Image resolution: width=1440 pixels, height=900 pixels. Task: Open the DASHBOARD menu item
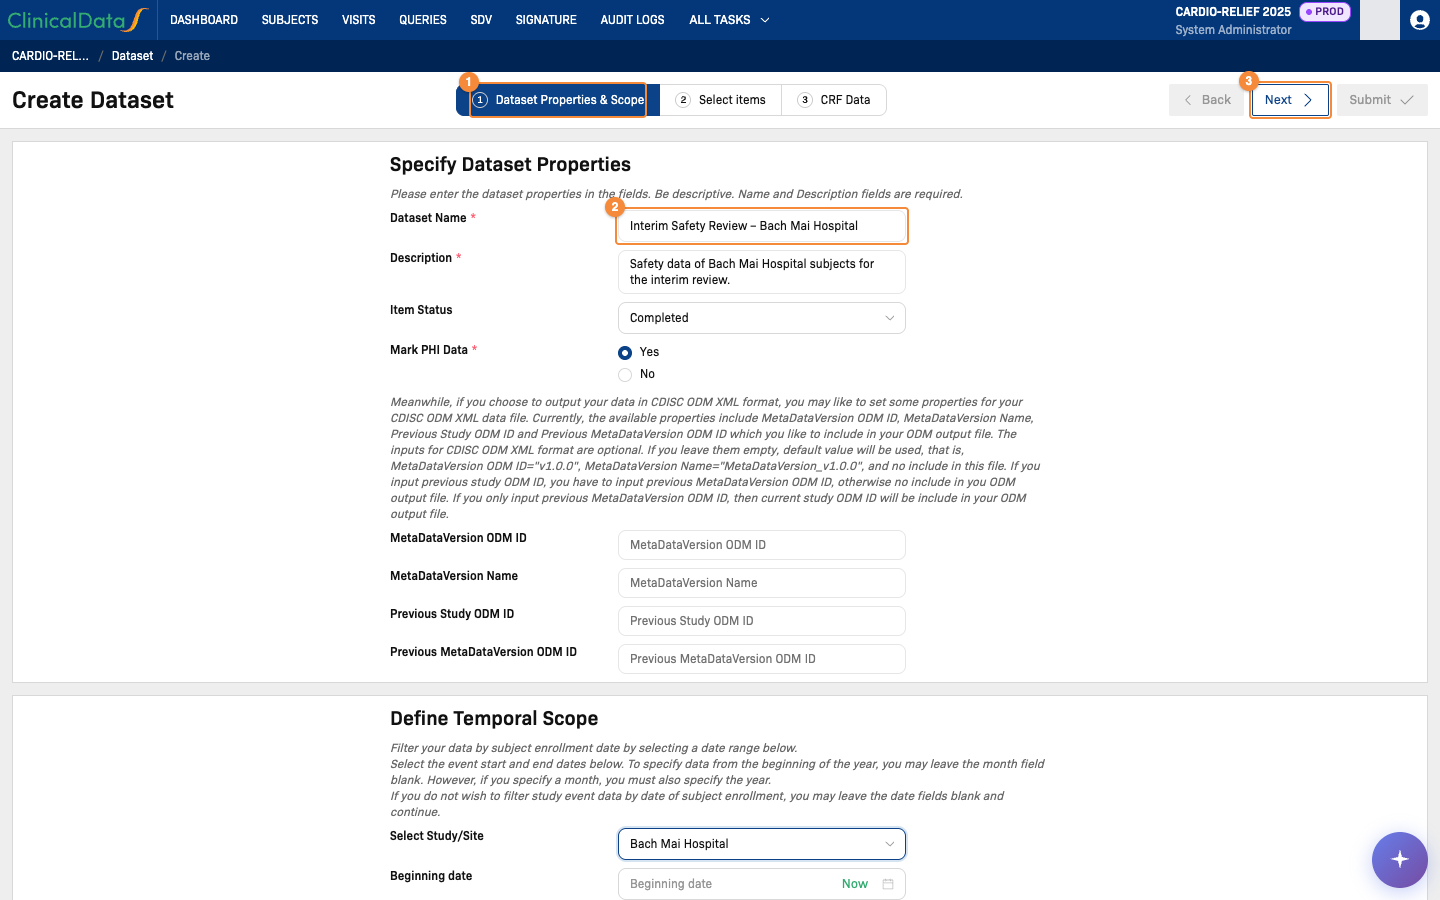click(x=204, y=20)
